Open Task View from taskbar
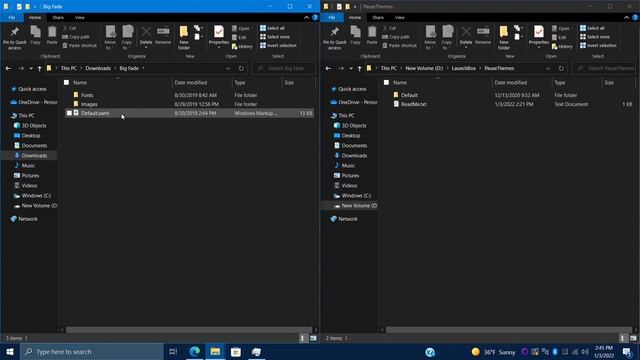This screenshot has width=640, height=360. pyautogui.click(x=173, y=351)
